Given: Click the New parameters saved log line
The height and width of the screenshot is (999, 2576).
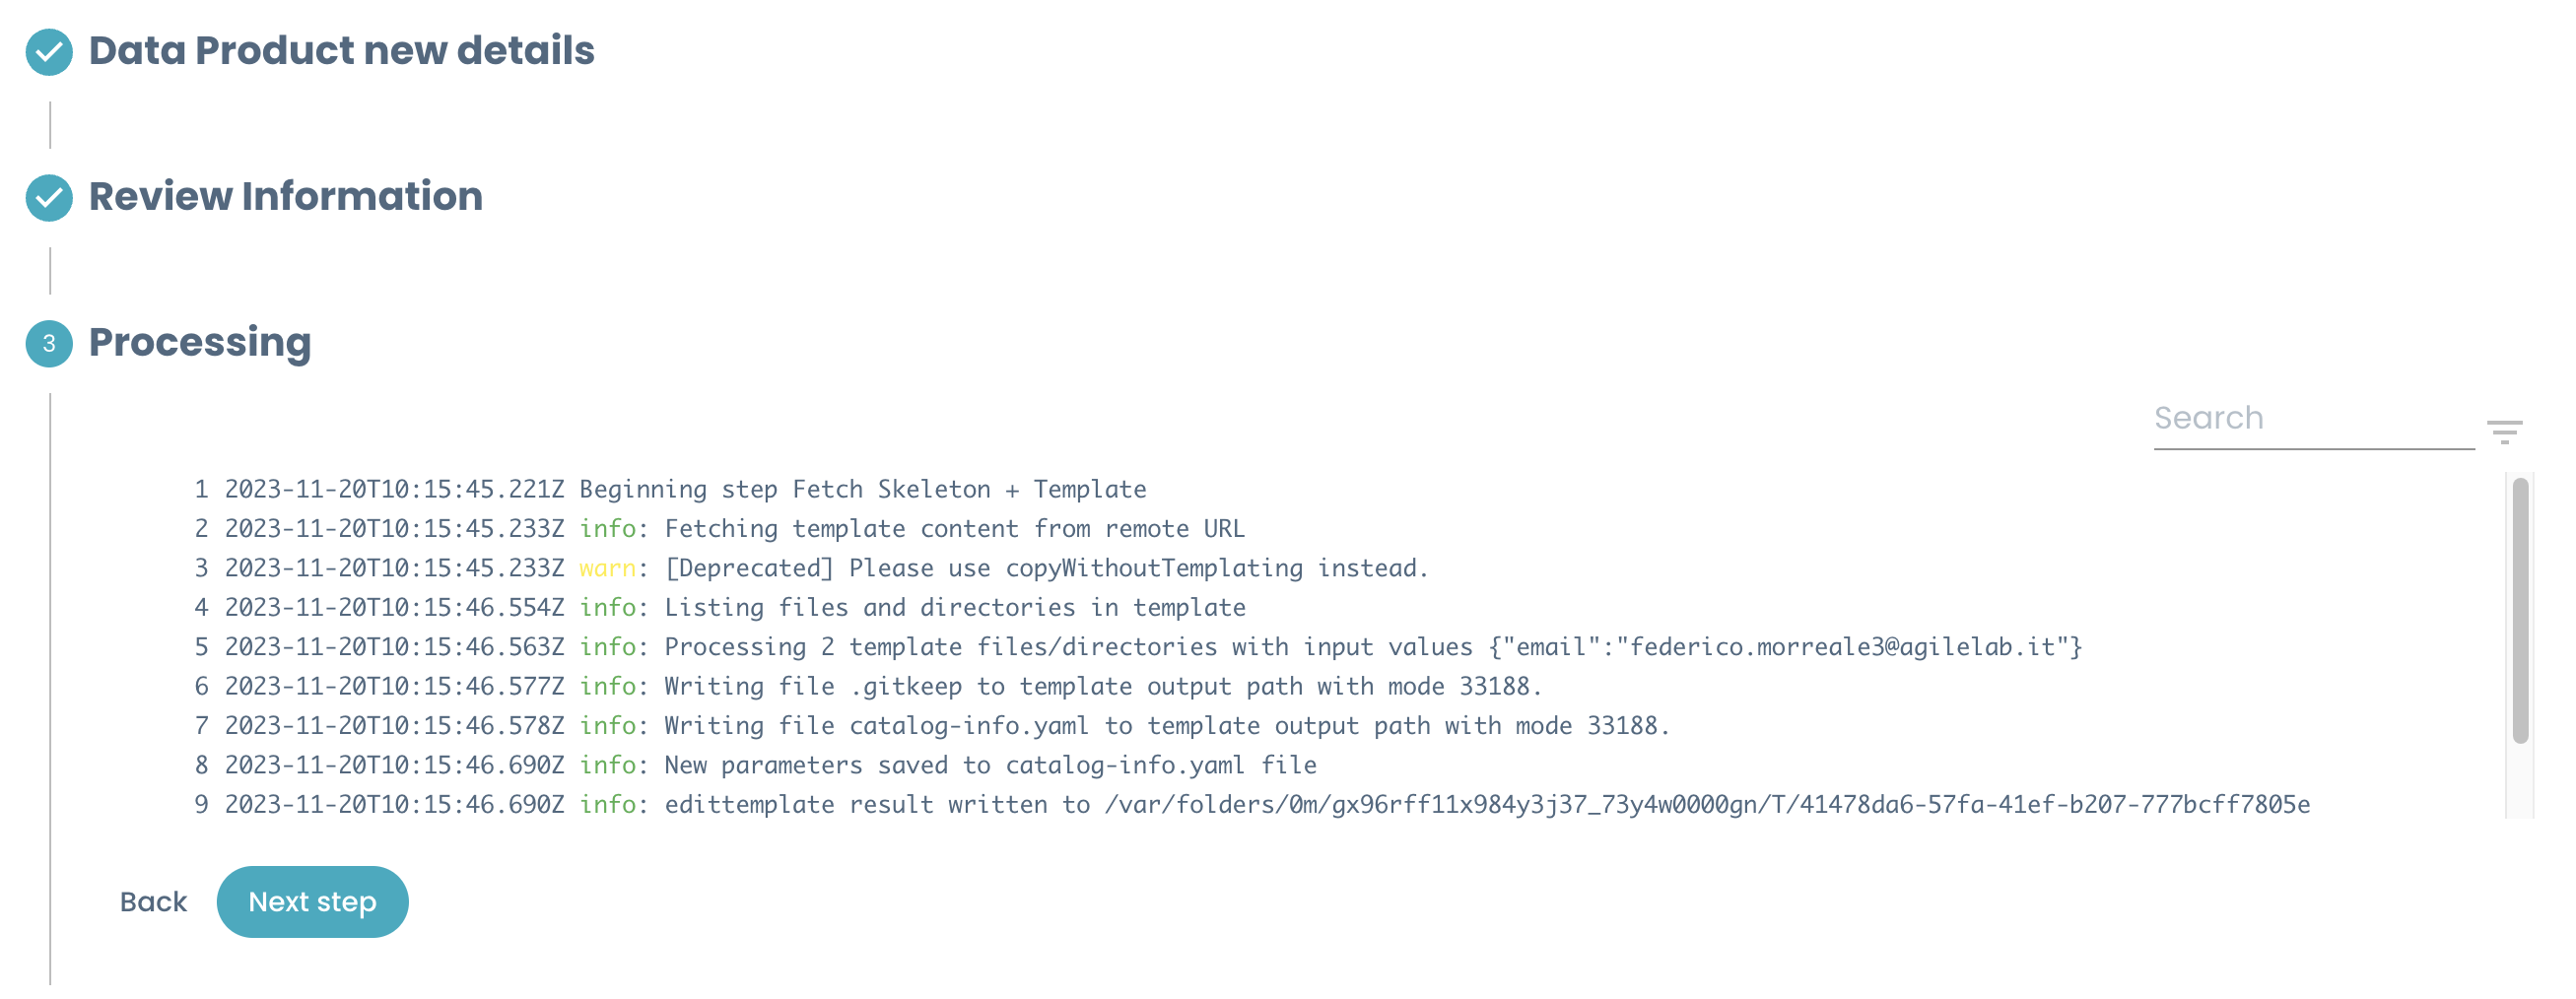Looking at the screenshot, I should tap(770, 766).
